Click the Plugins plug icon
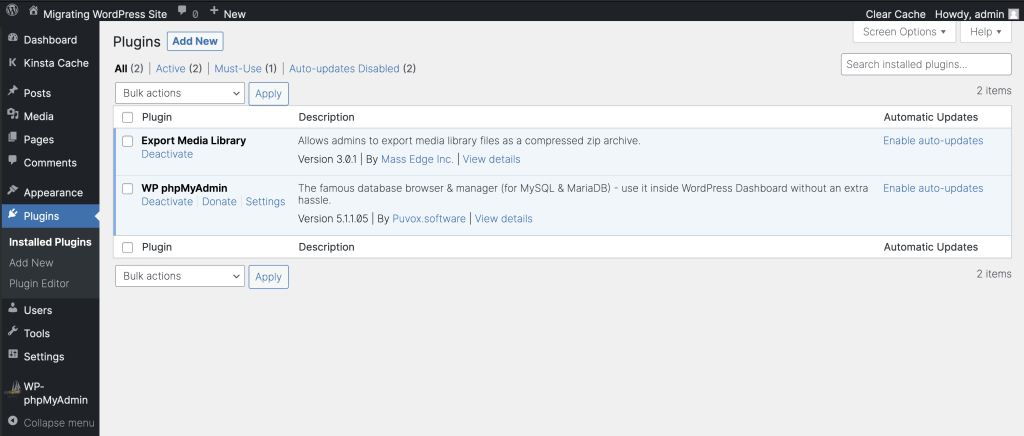 pyautogui.click(x=12, y=214)
